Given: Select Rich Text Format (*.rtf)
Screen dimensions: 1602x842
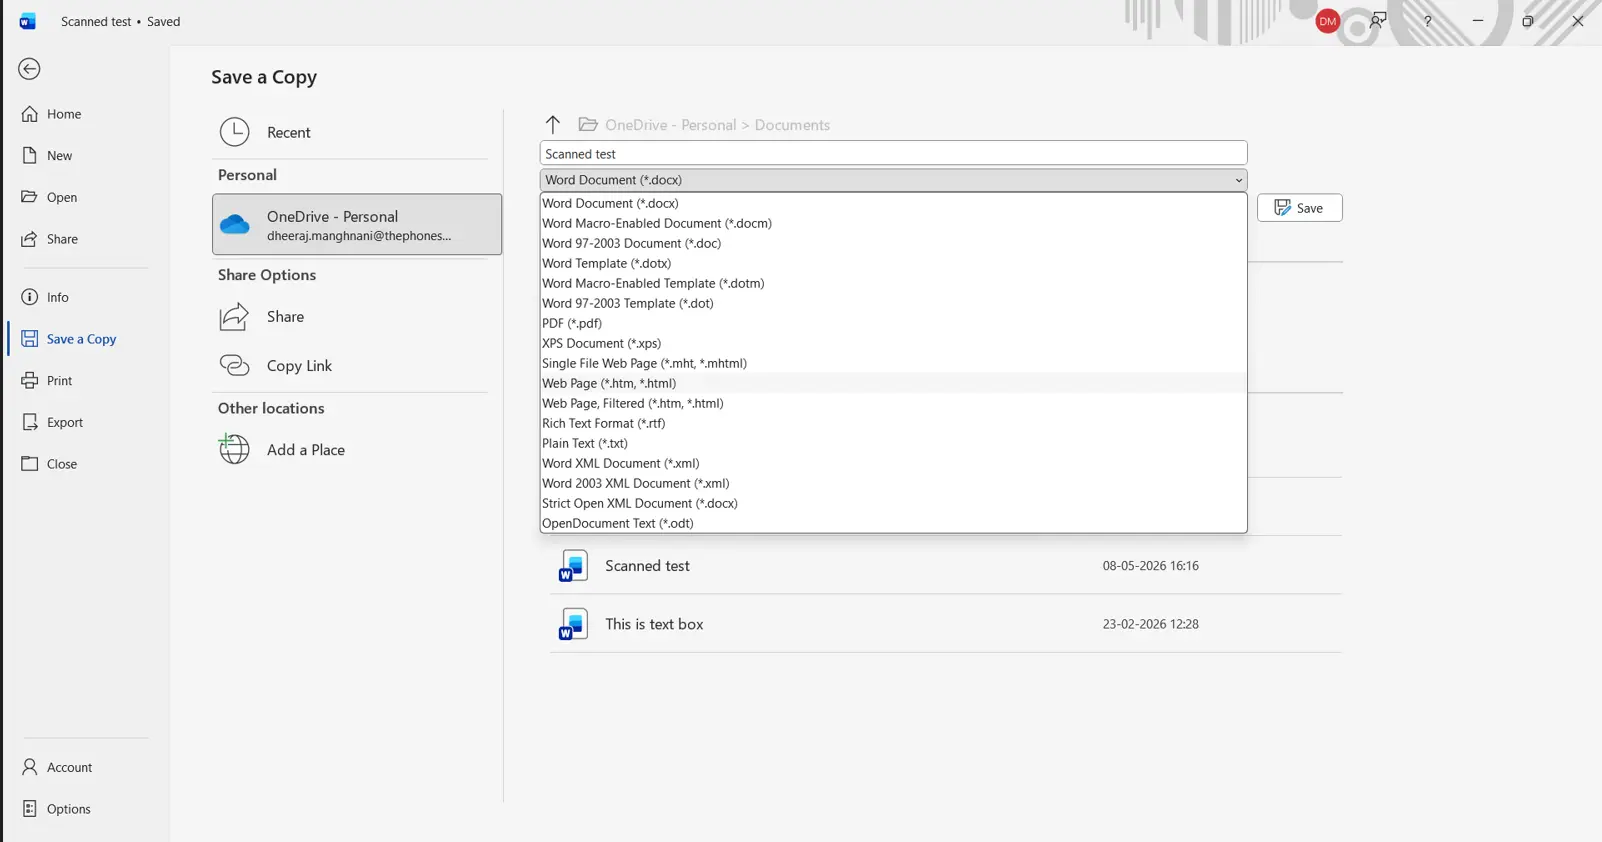Looking at the screenshot, I should point(893,423).
